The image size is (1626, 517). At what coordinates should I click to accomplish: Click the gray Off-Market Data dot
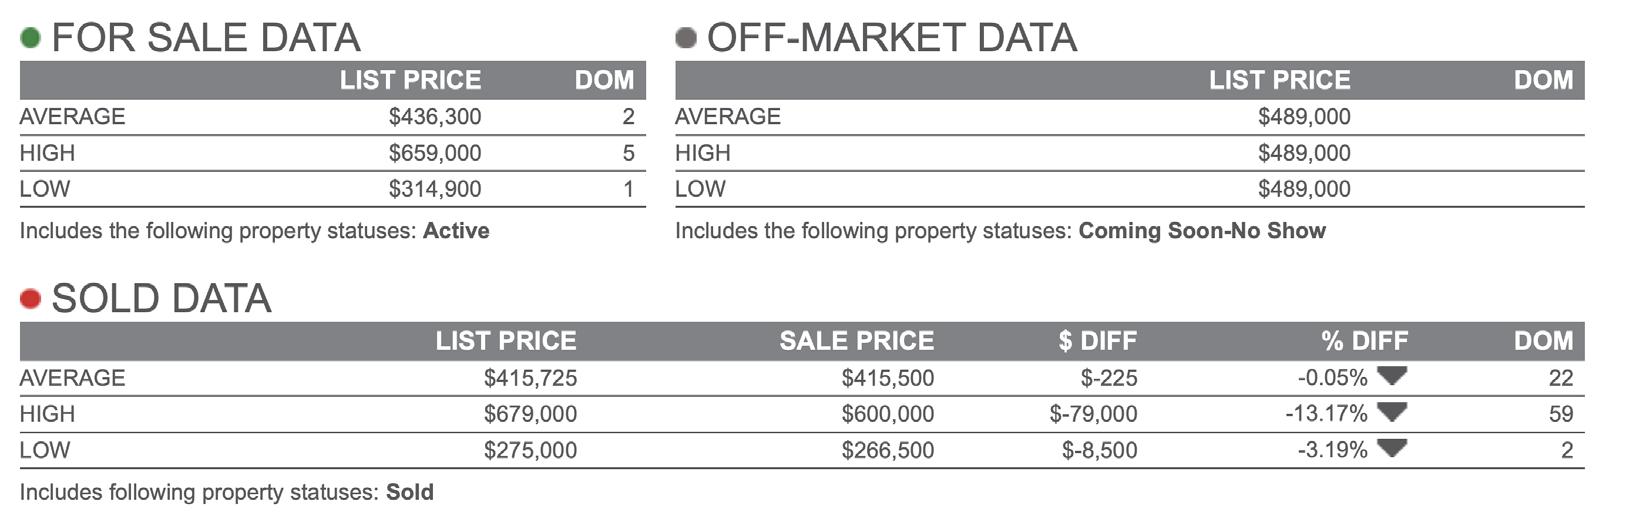(686, 38)
